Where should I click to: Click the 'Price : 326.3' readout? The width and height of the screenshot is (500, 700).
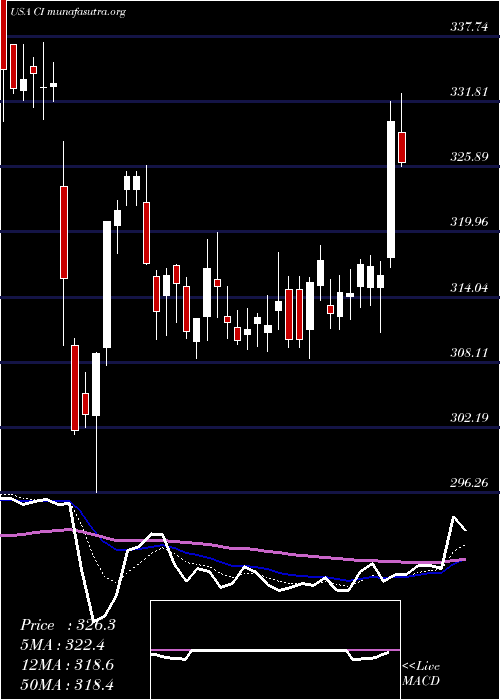[x=68, y=625]
